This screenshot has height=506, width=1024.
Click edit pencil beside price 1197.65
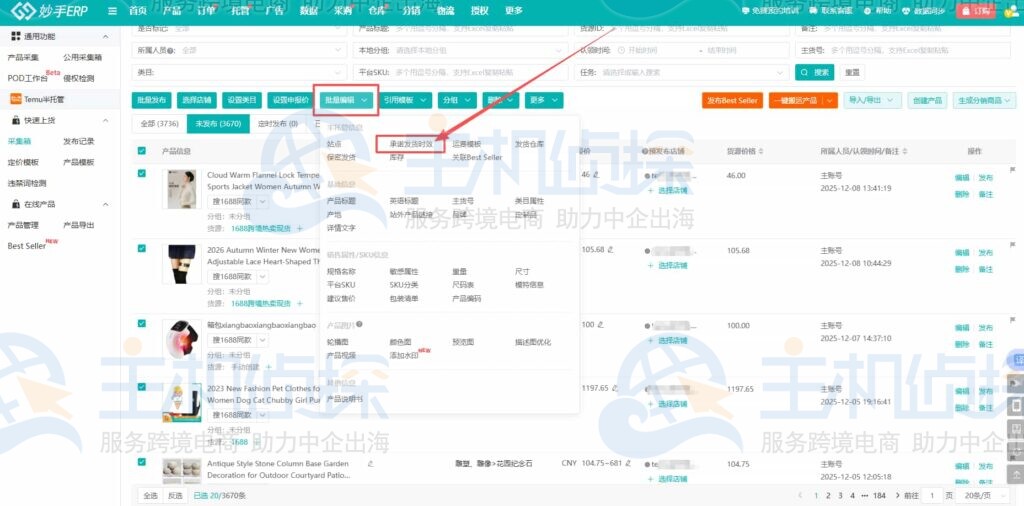(x=614, y=388)
